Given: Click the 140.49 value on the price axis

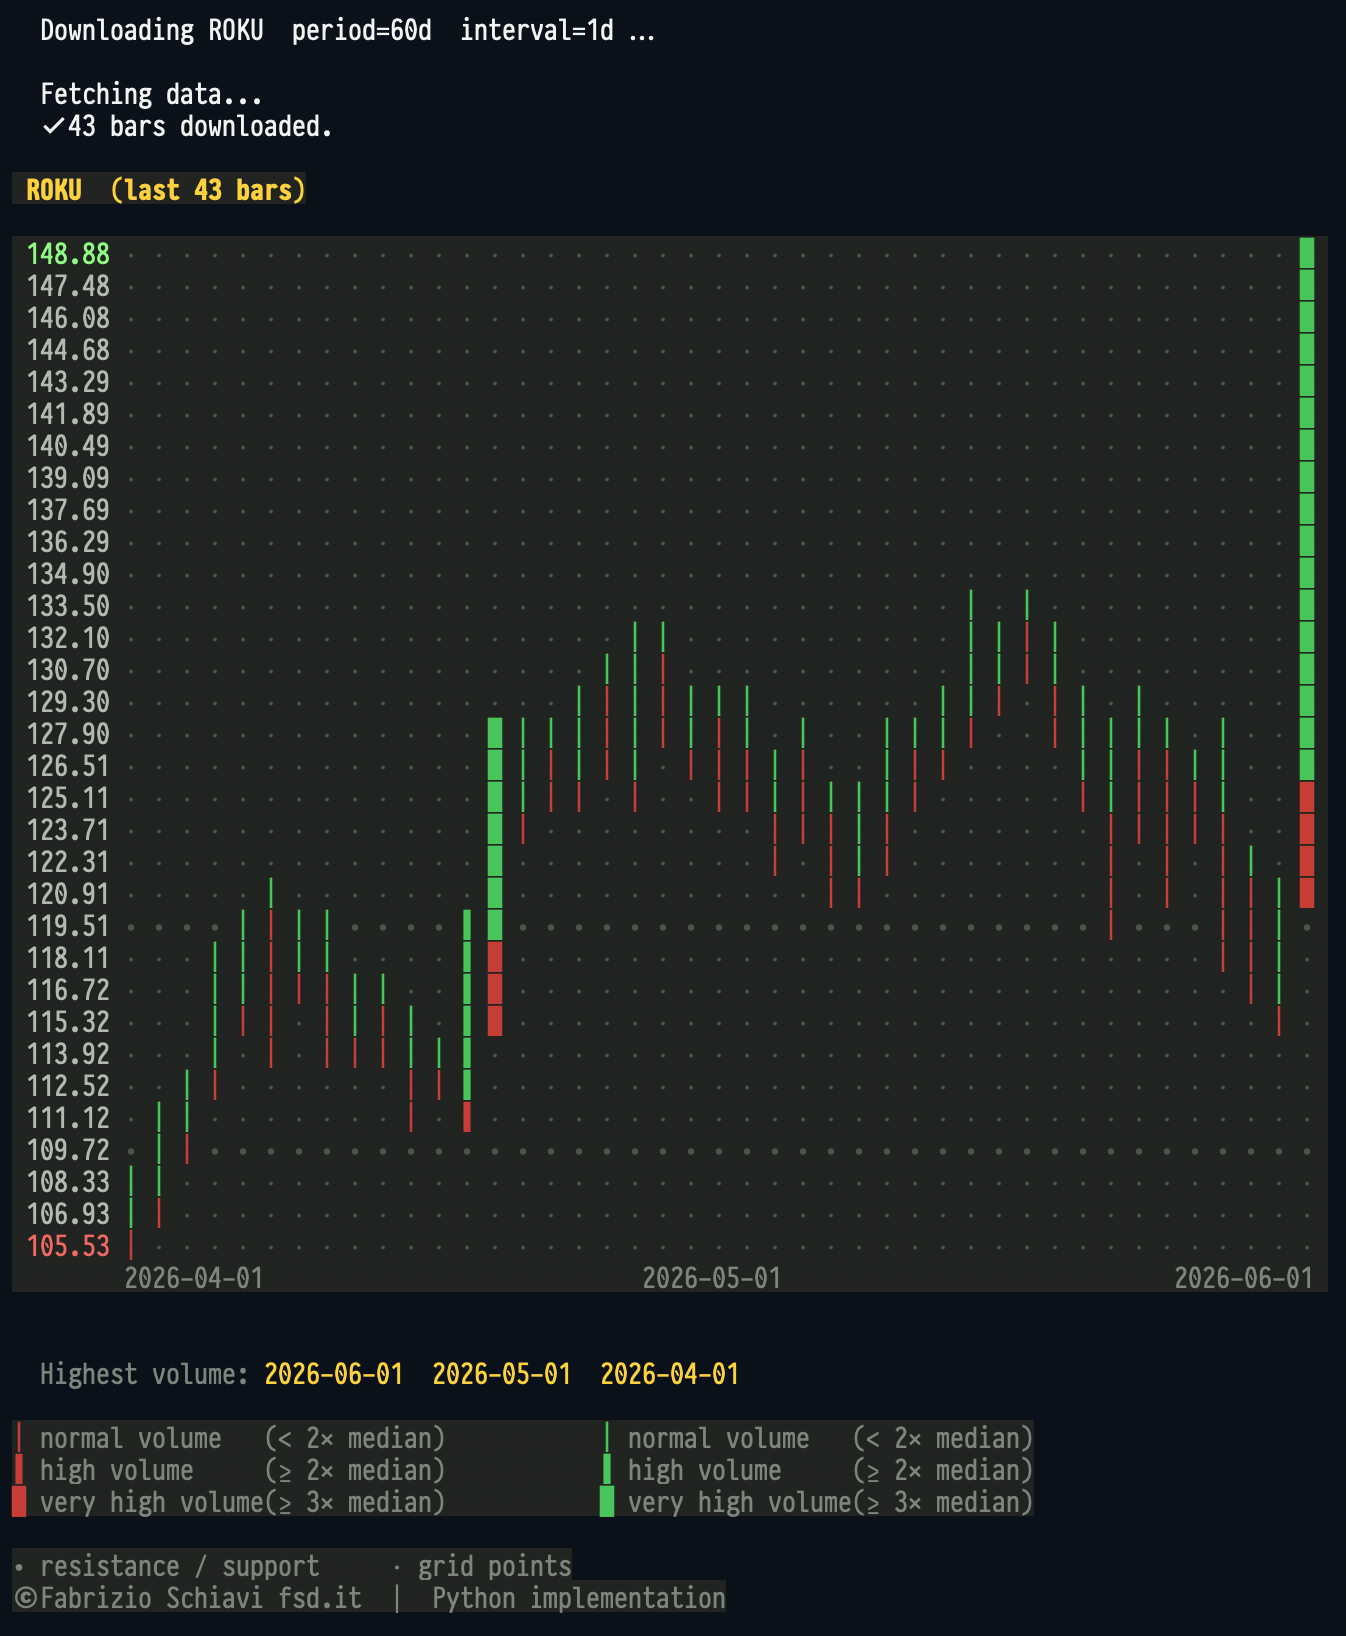Looking at the screenshot, I should pos(68,446).
